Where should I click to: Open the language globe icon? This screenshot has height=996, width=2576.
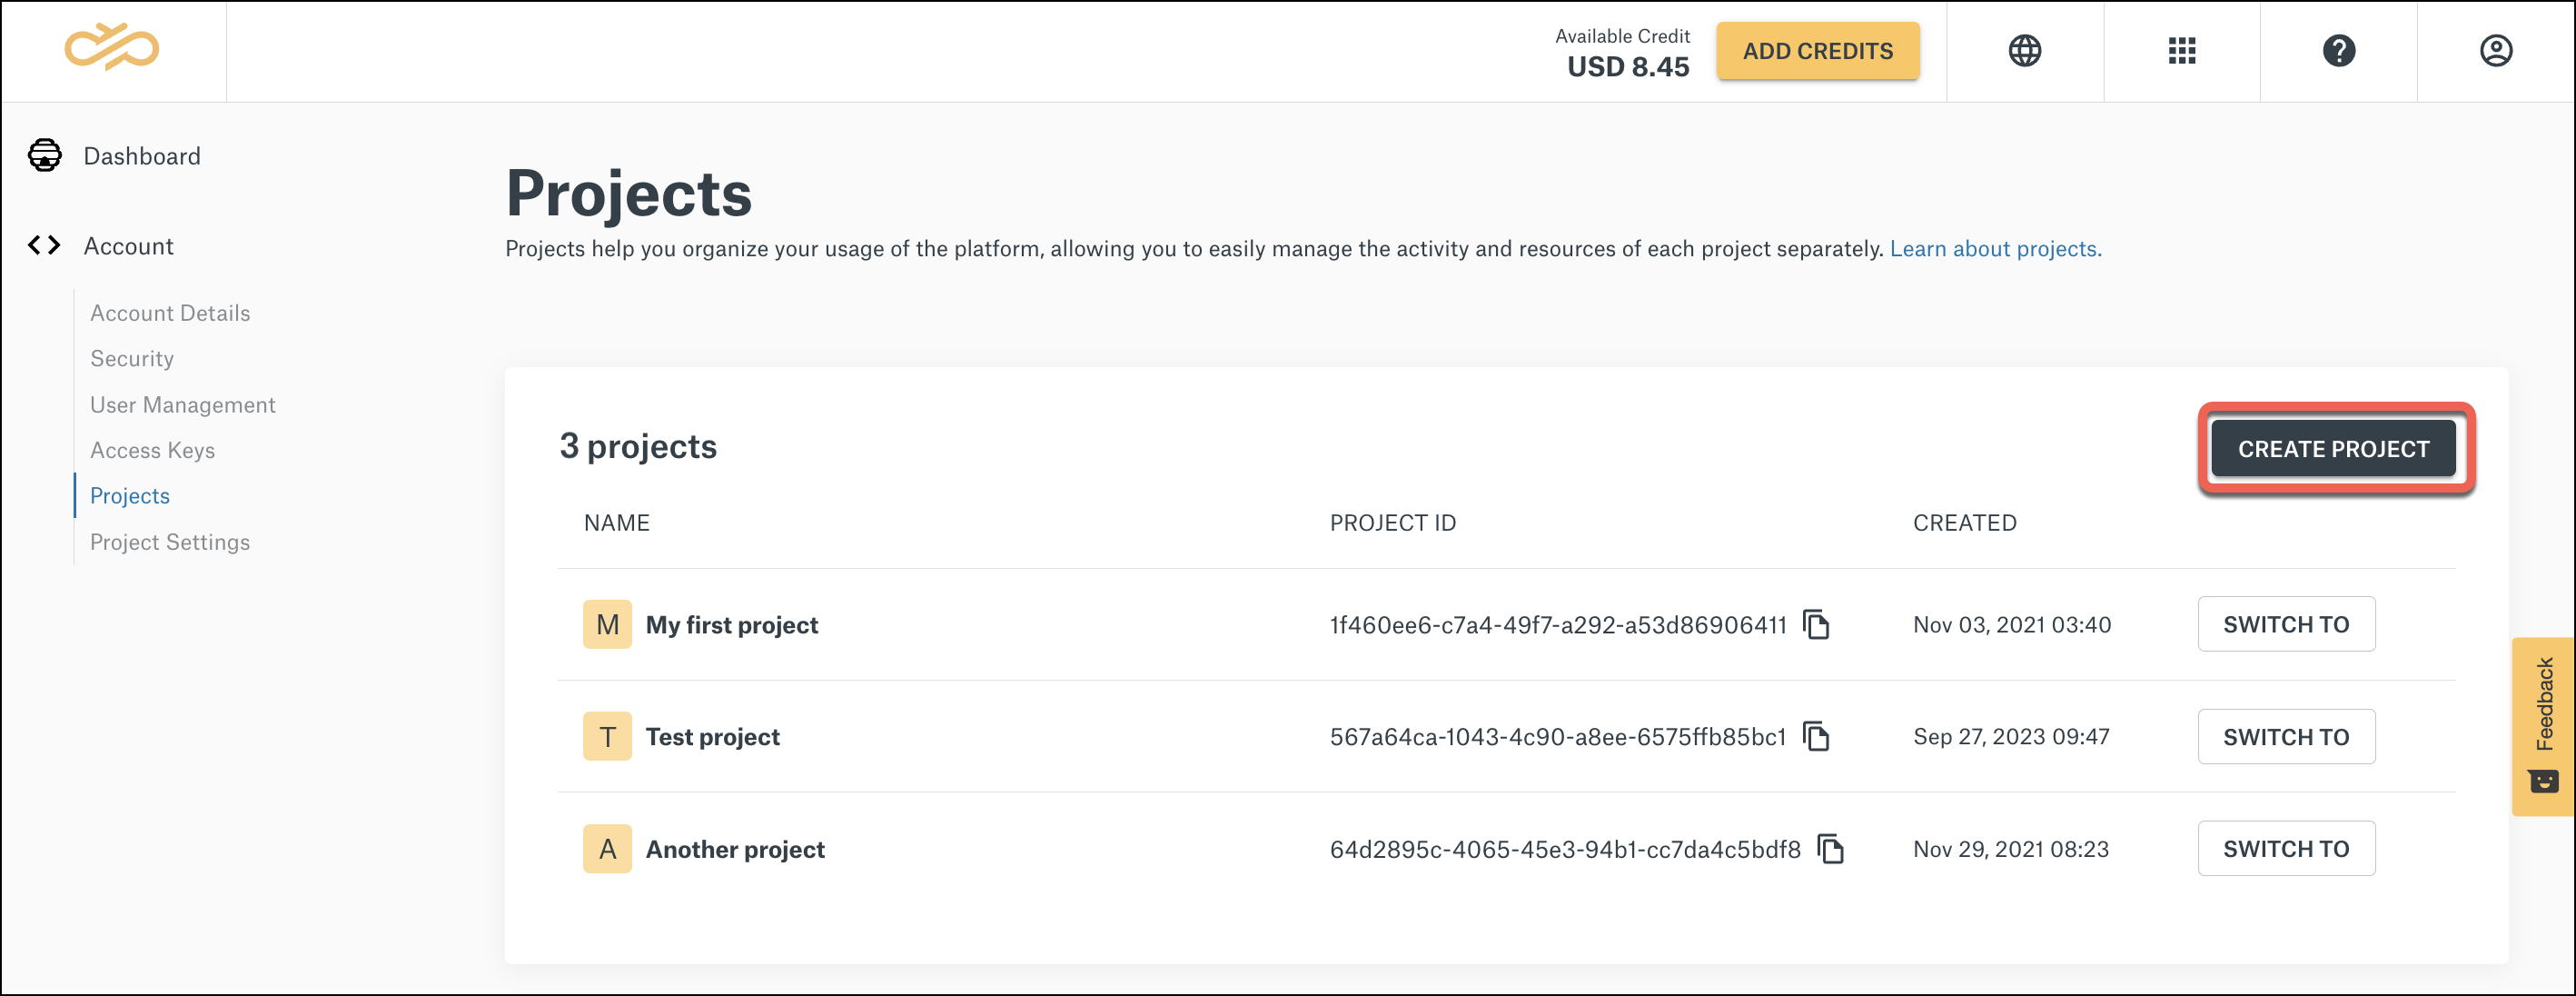2024,50
